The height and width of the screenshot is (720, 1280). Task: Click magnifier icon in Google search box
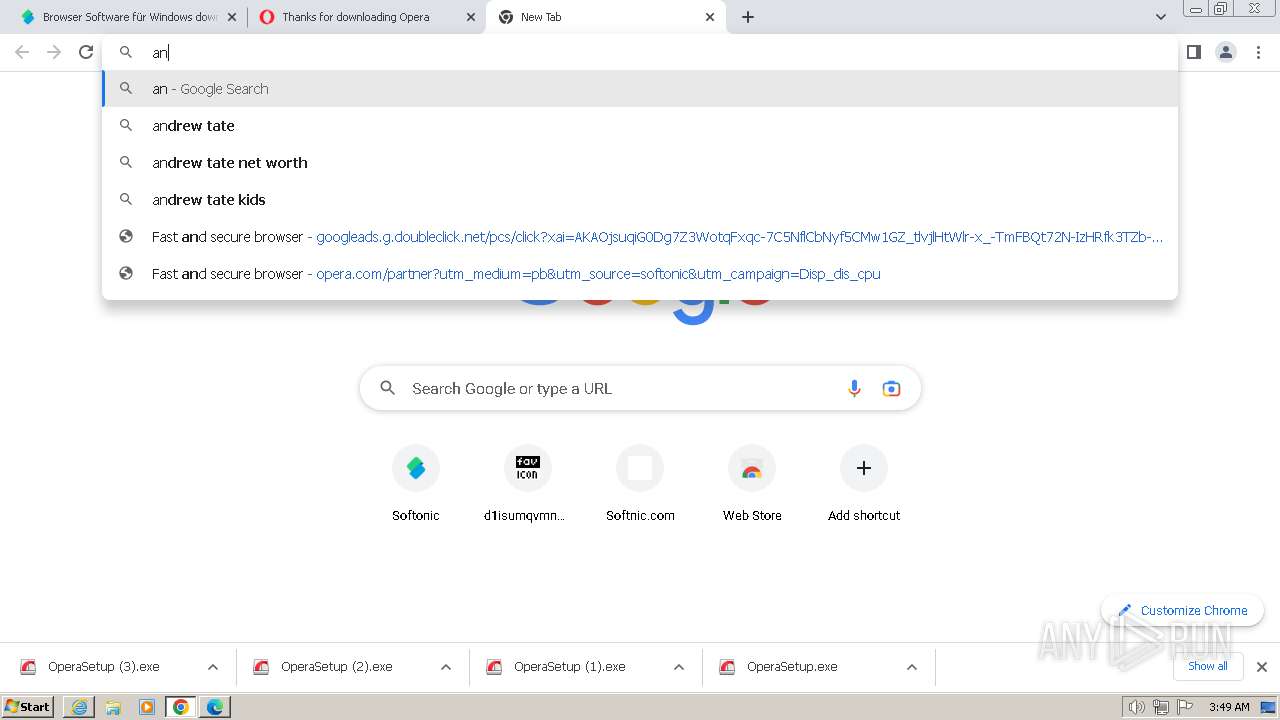click(387, 389)
